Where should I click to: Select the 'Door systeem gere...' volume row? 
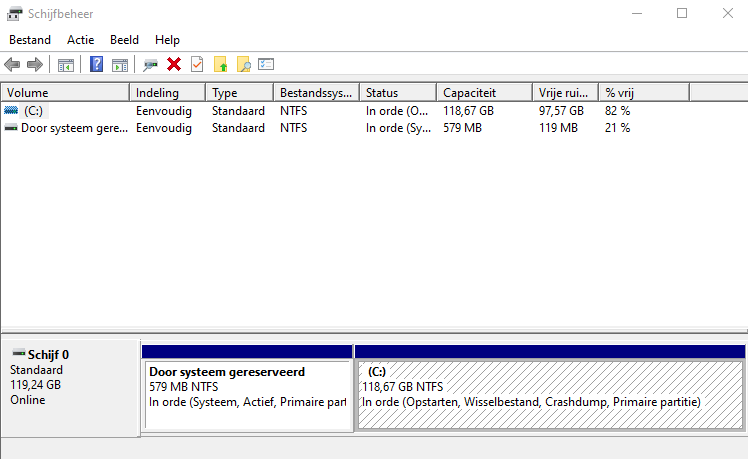[x=345, y=128]
